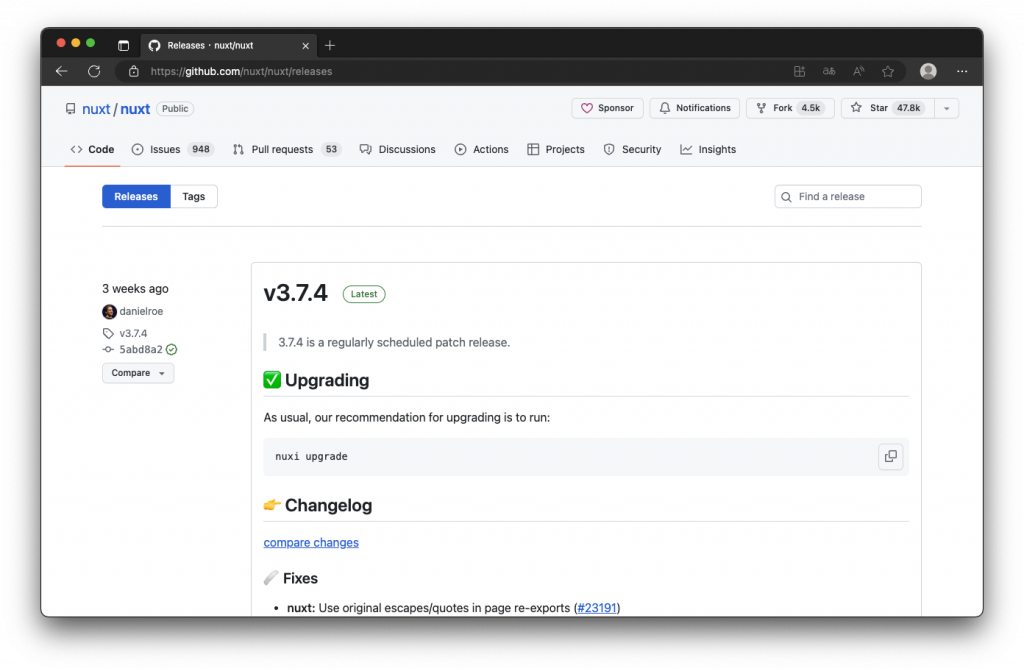Screen dimensions: 1024x671
Task: Open split screen icon in address bar
Action: coord(799,71)
